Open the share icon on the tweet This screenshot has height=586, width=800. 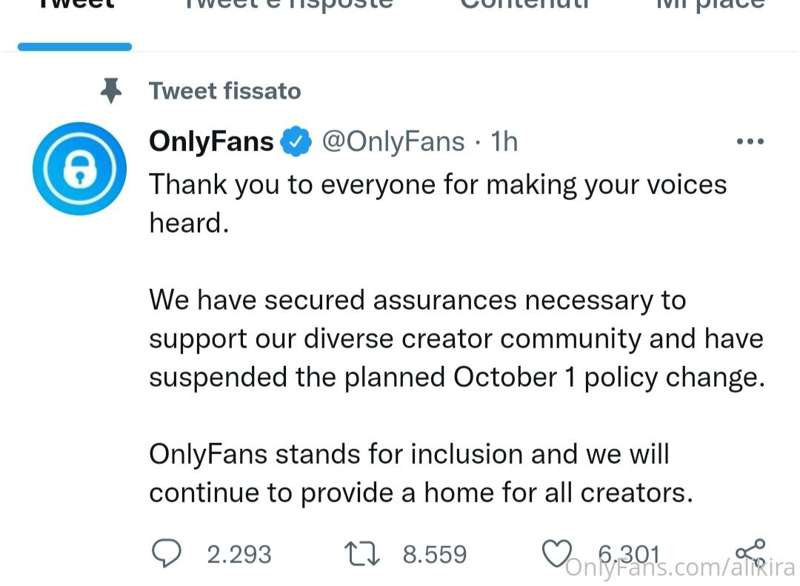coord(750,554)
